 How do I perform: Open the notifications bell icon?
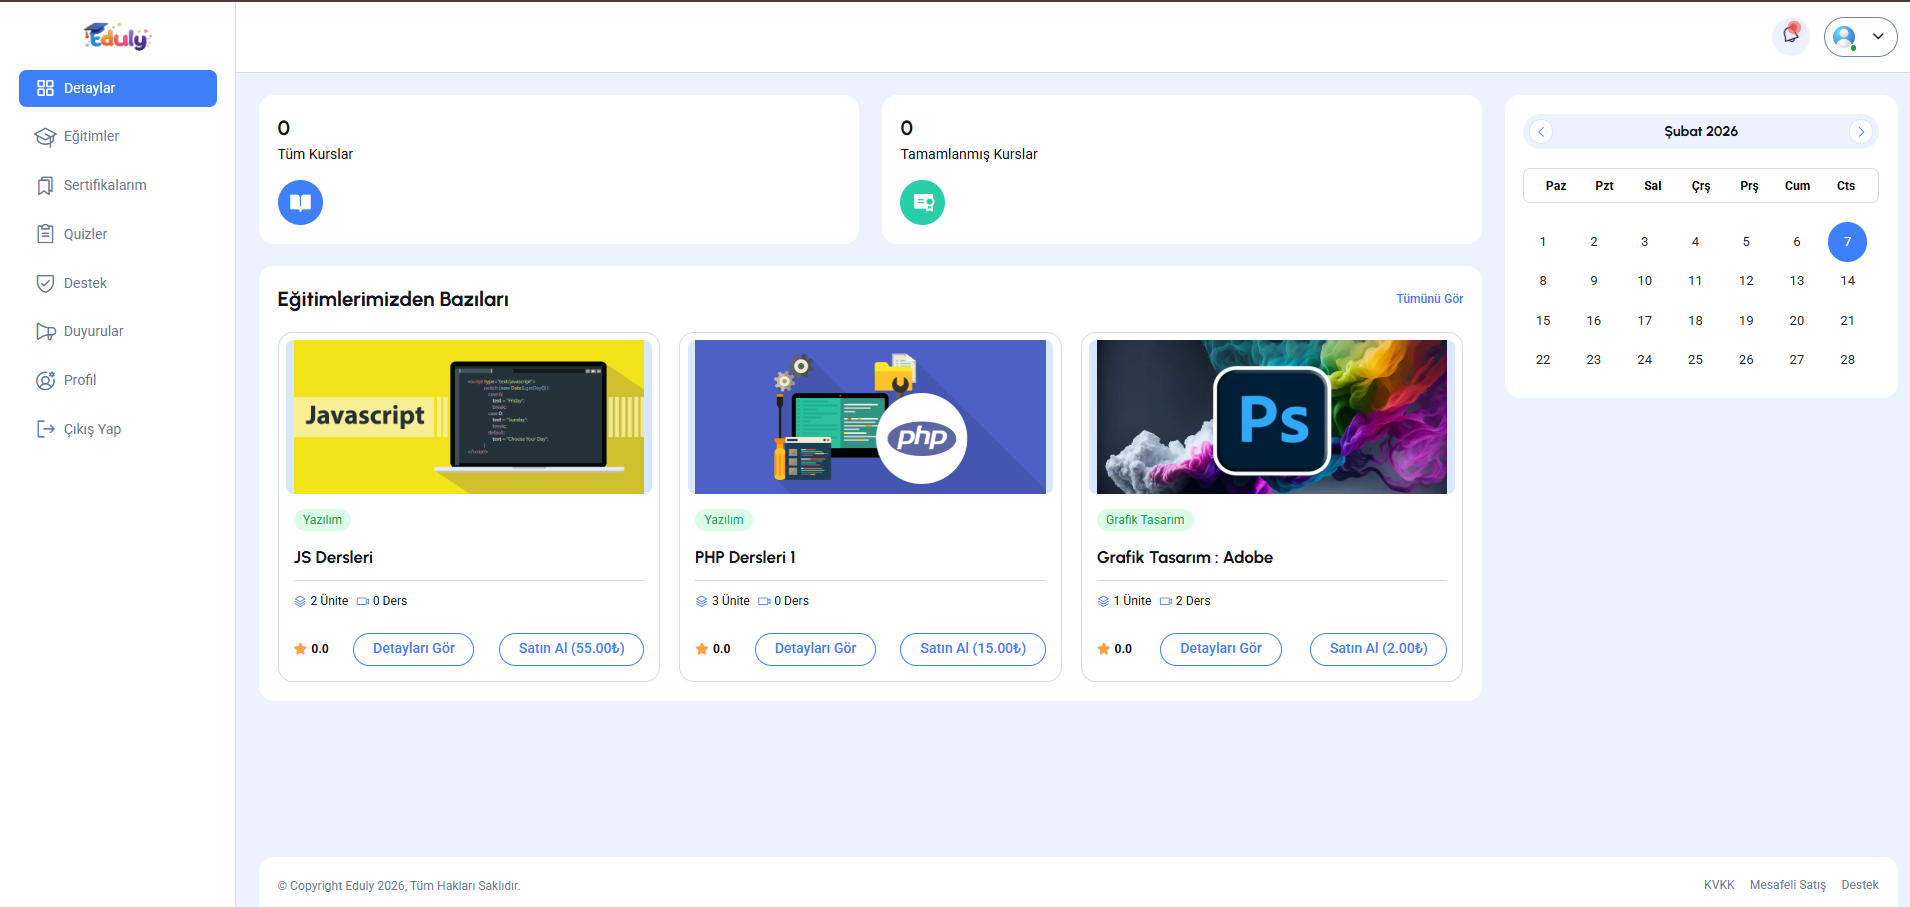tap(1790, 36)
